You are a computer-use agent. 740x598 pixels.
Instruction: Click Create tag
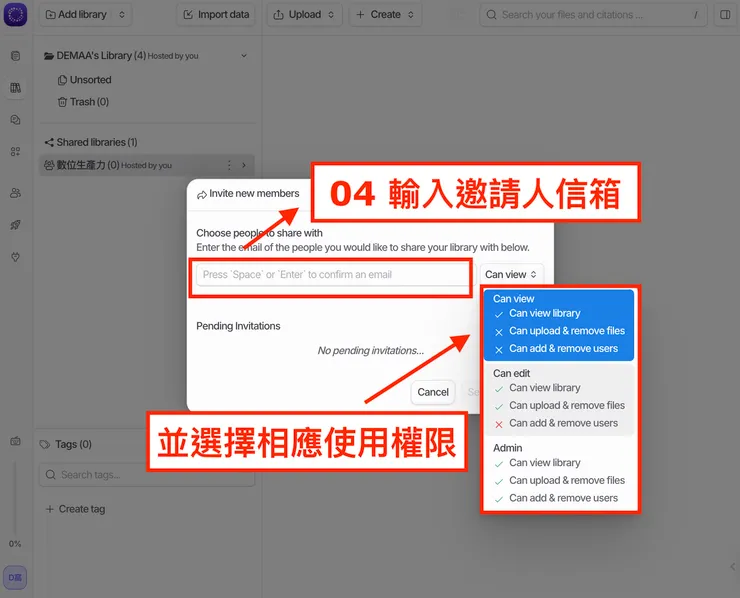pyautogui.click(x=76, y=509)
